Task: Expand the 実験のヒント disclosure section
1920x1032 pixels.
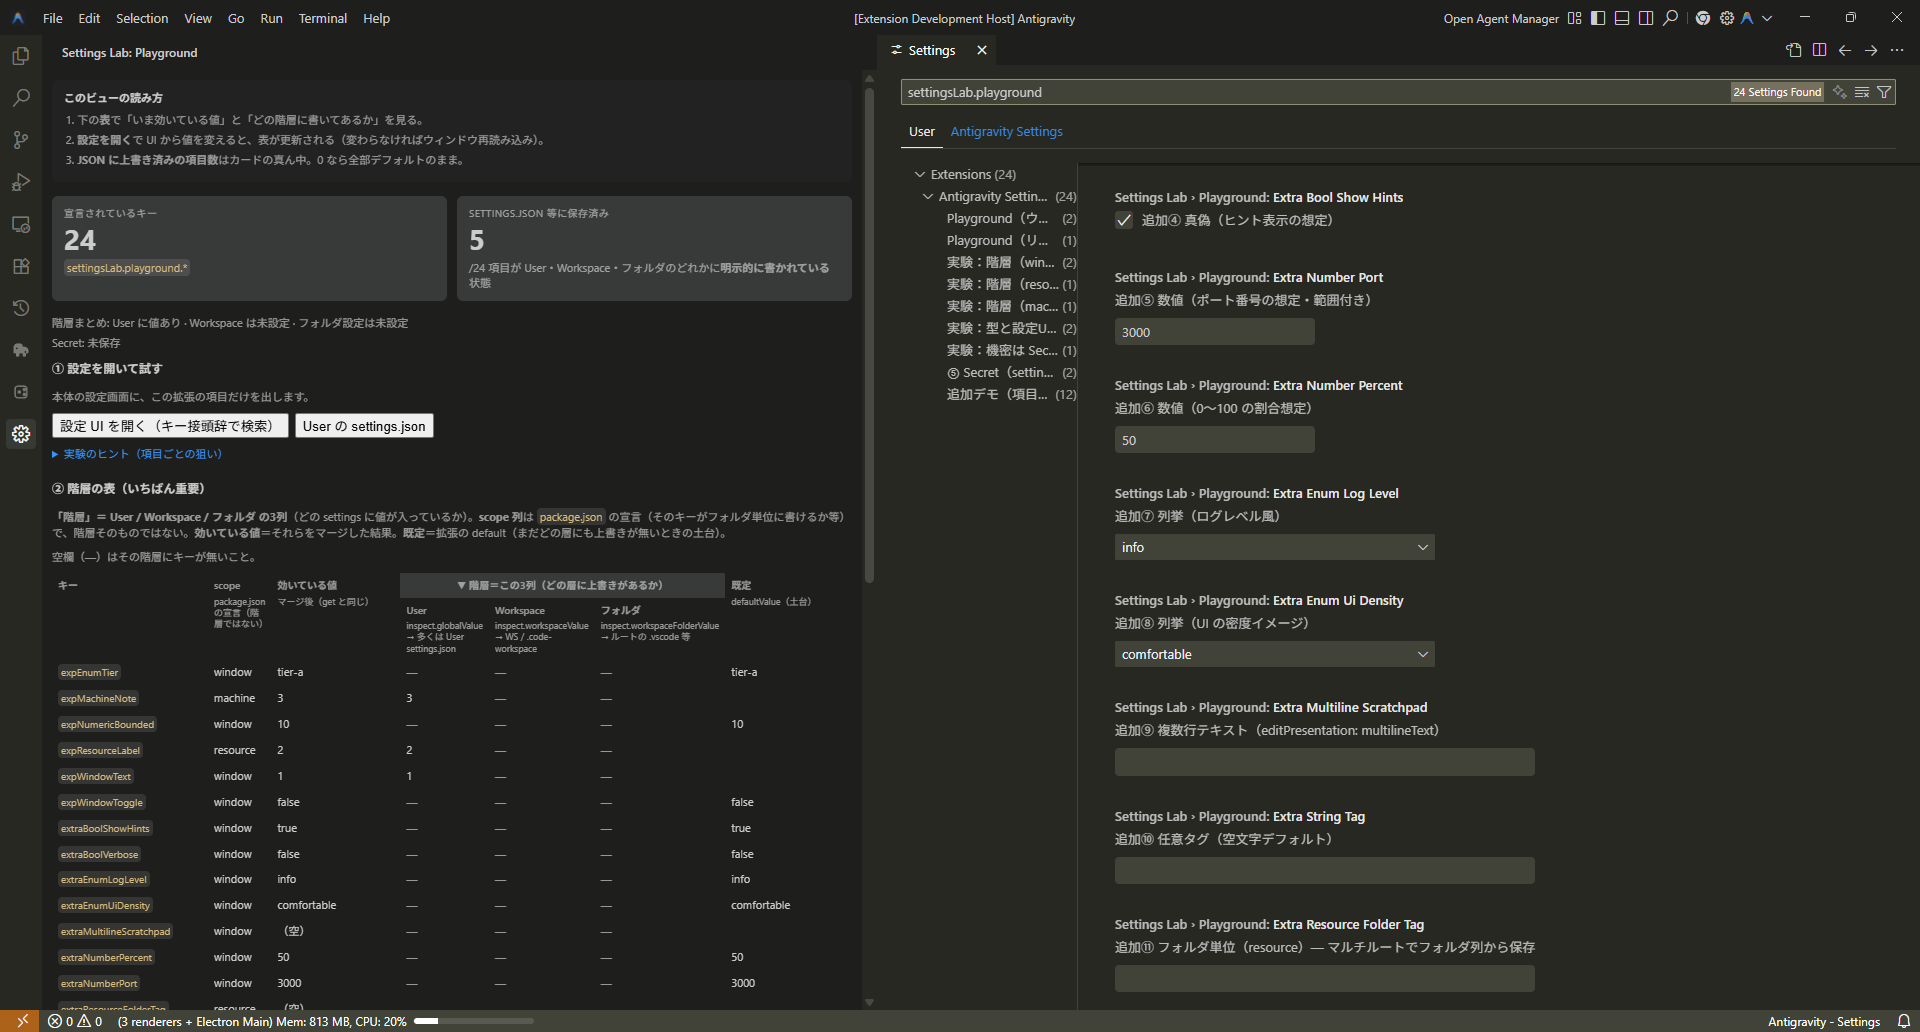Action: (x=137, y=453)
